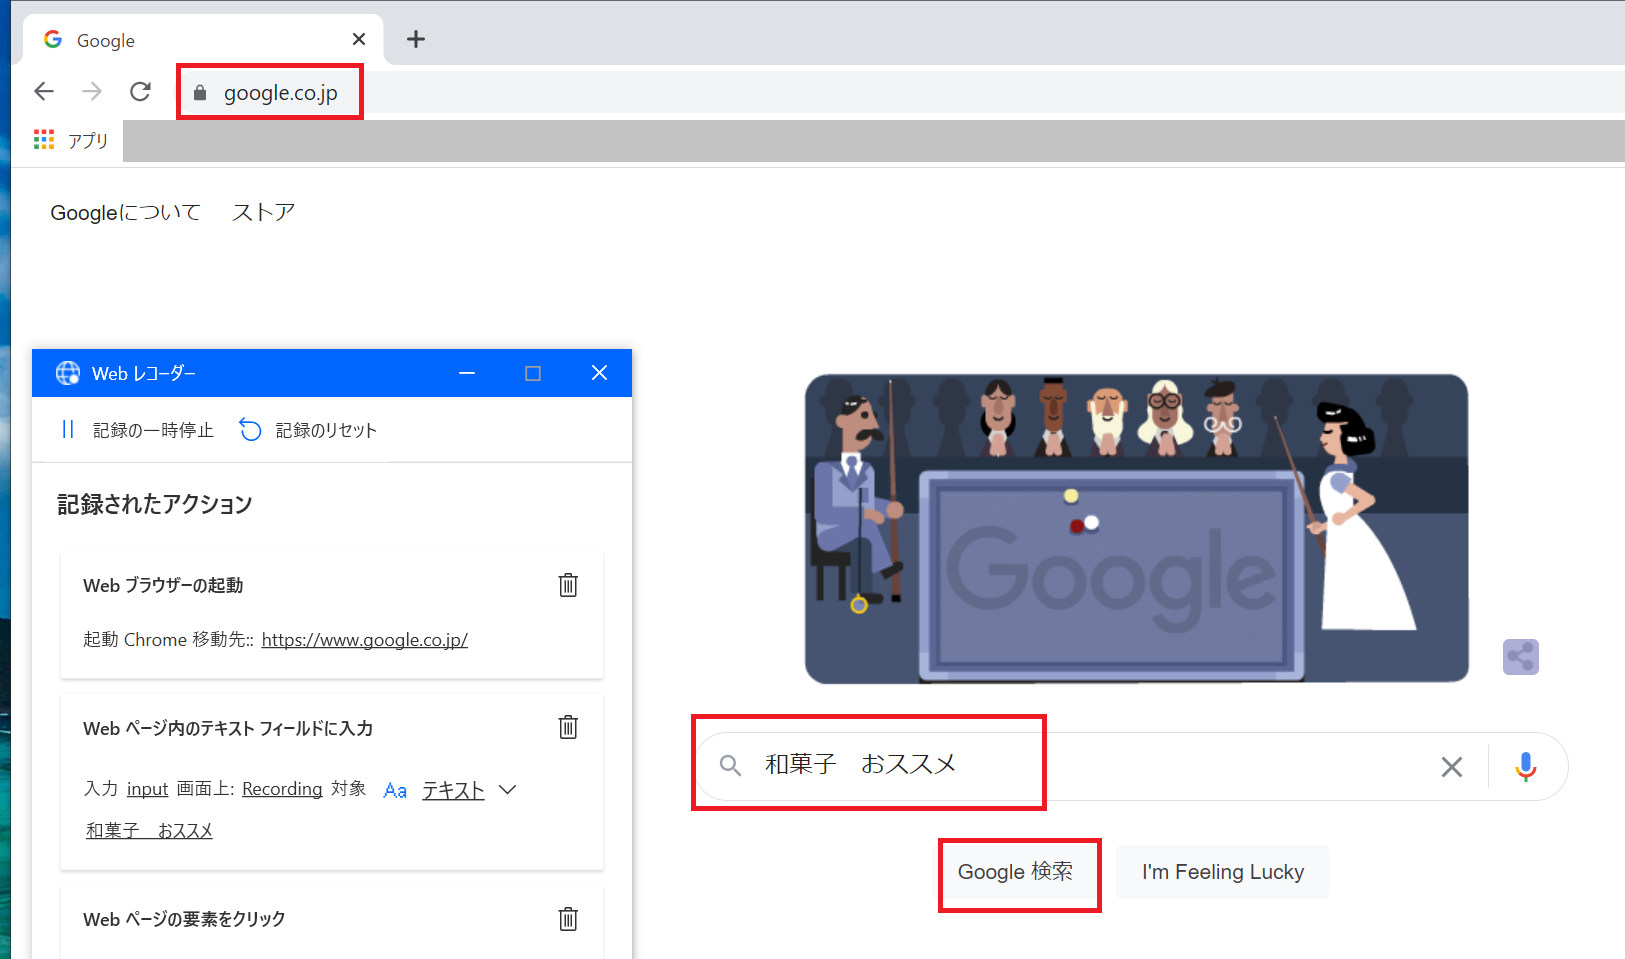Image resolution: width=1625 pixels, height=959 pixels.
Task: Click the Google doodle image
Action: [x=1137, y=528]
